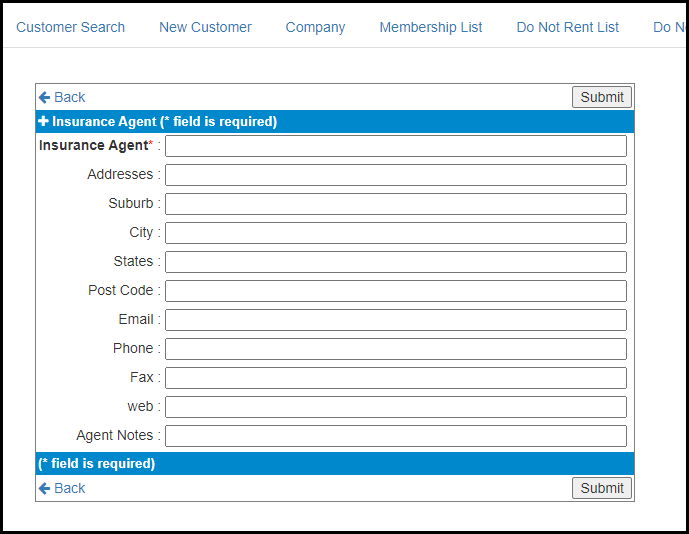Click into the Addresses field

[x=396, y=175]
